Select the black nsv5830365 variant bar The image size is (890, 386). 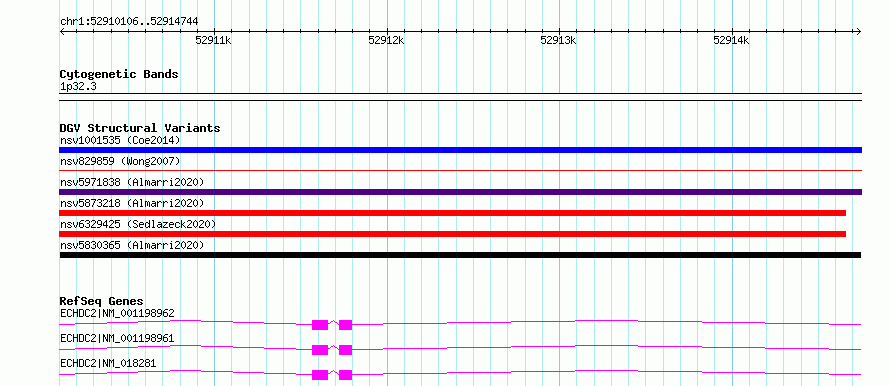(x=460, y=255)
